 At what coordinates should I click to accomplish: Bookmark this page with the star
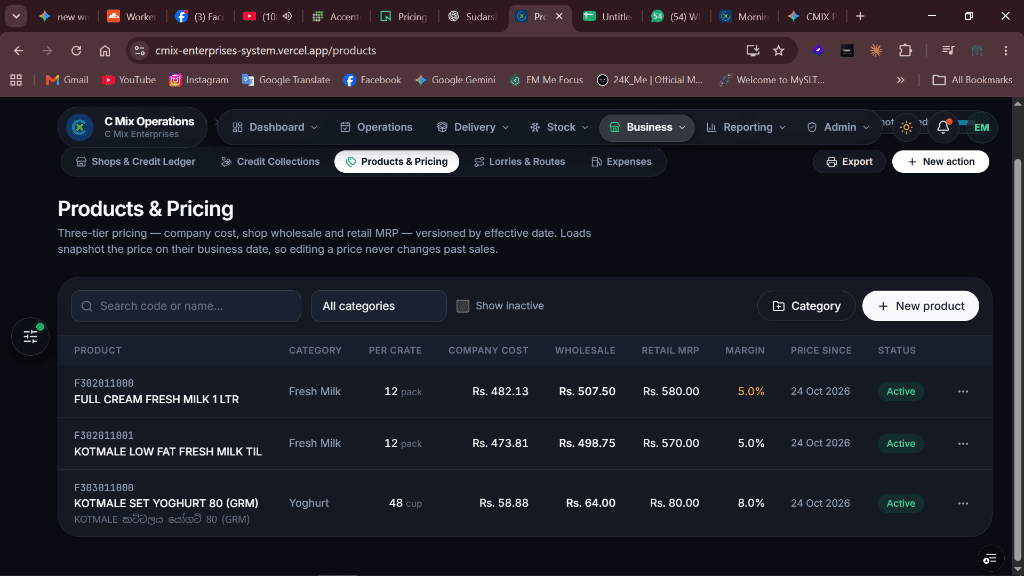coord(778,50)
